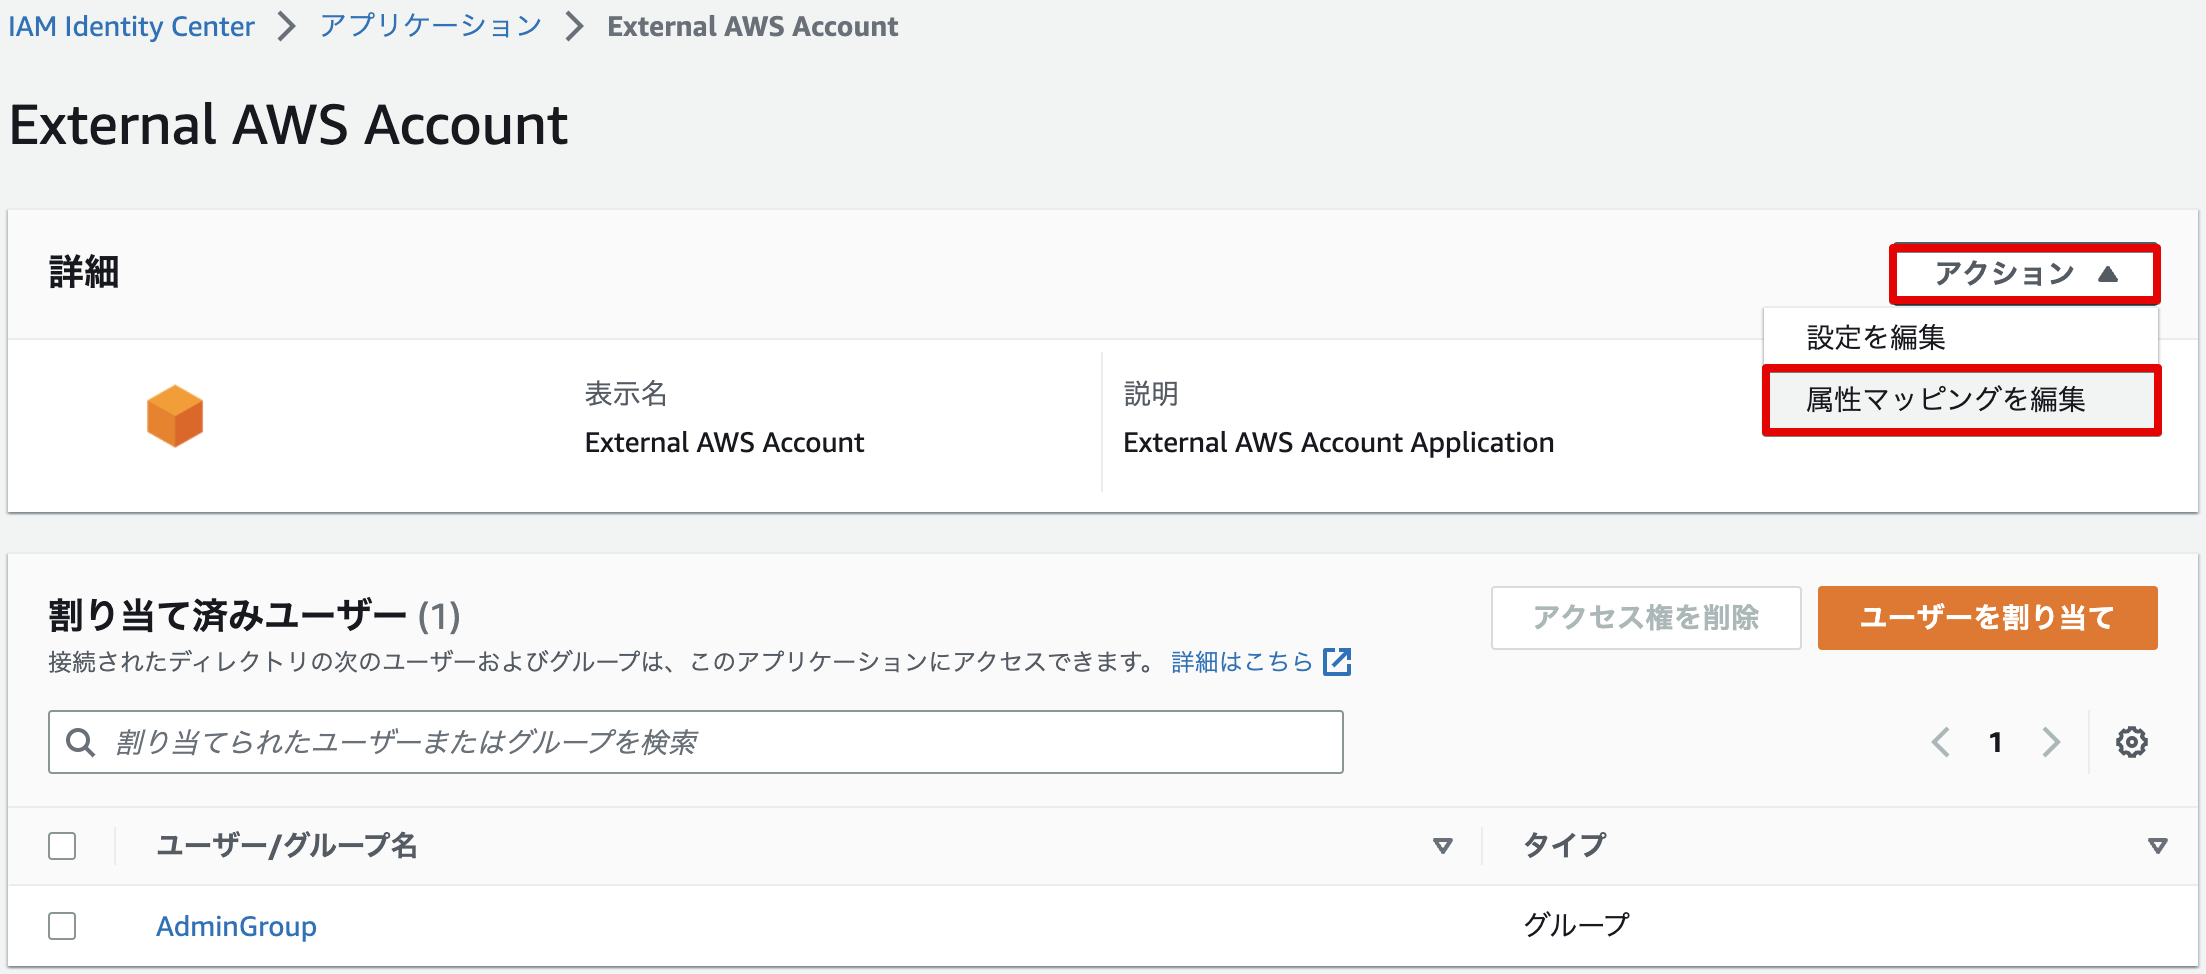Click the previous page arrow in pagination
The width and height of the screenshot is (2206, 974).
(1940, 742)
